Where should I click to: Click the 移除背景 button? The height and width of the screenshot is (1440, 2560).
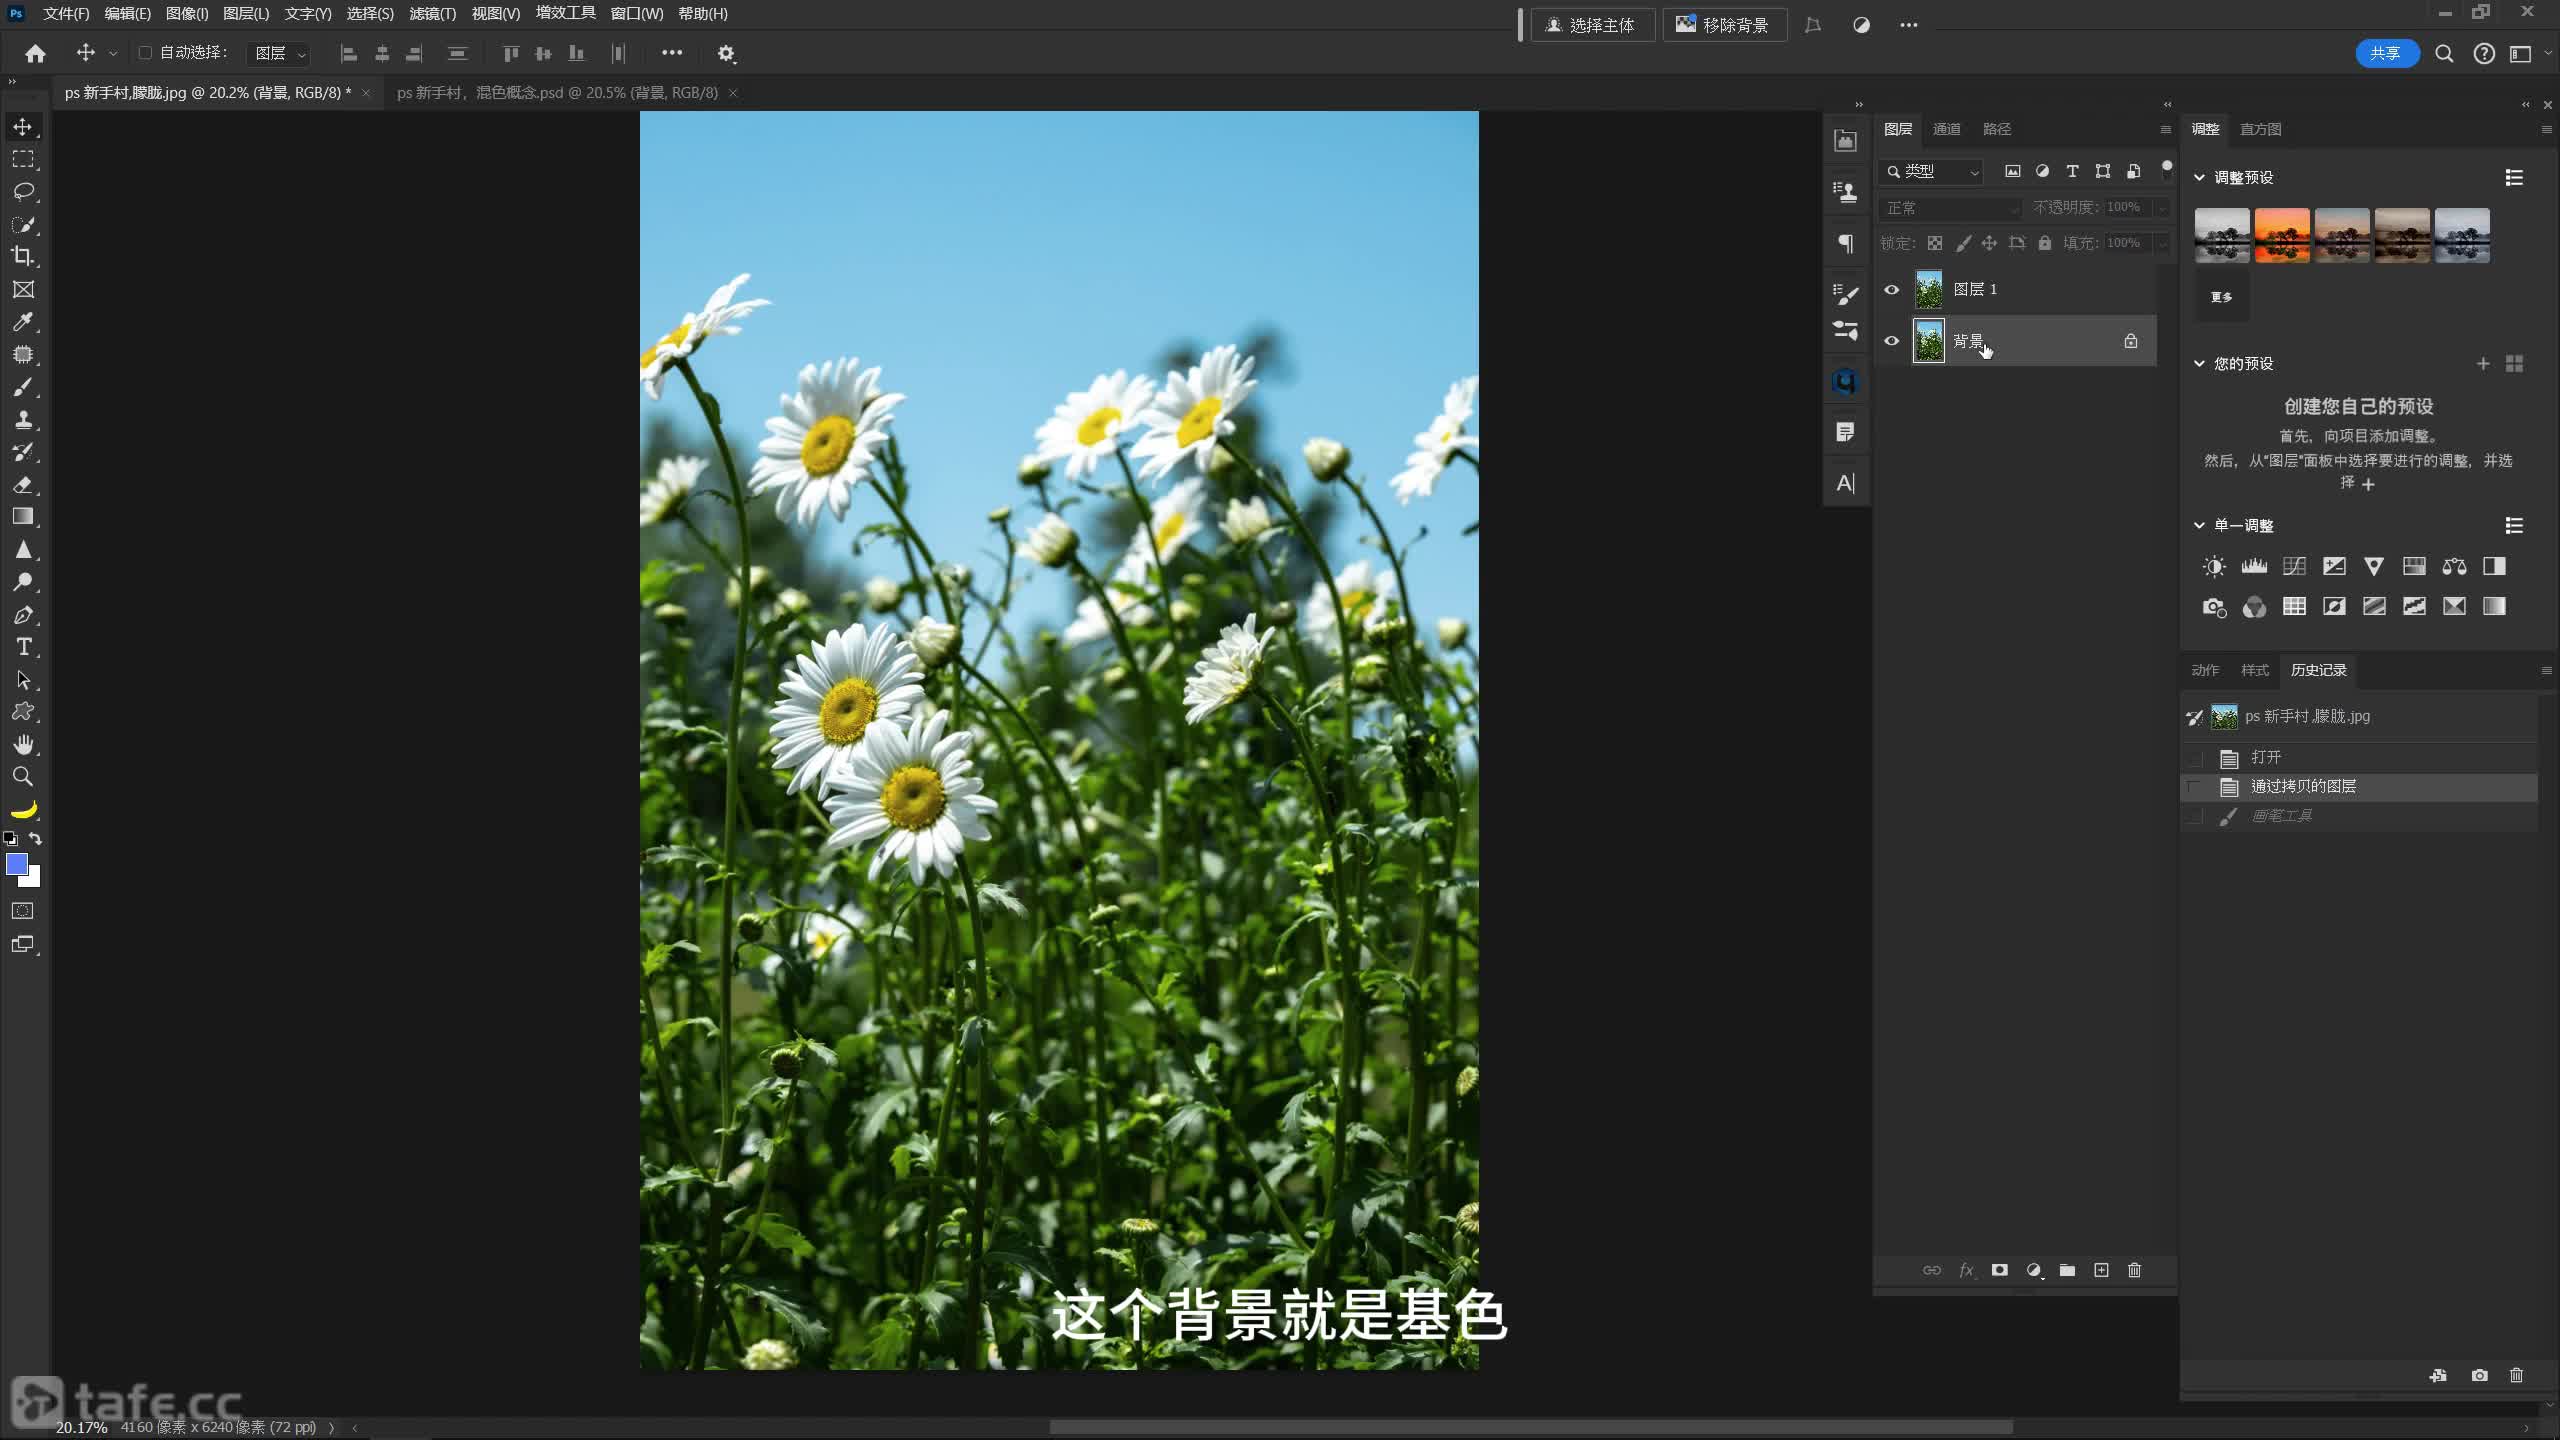coord(1724,25)
